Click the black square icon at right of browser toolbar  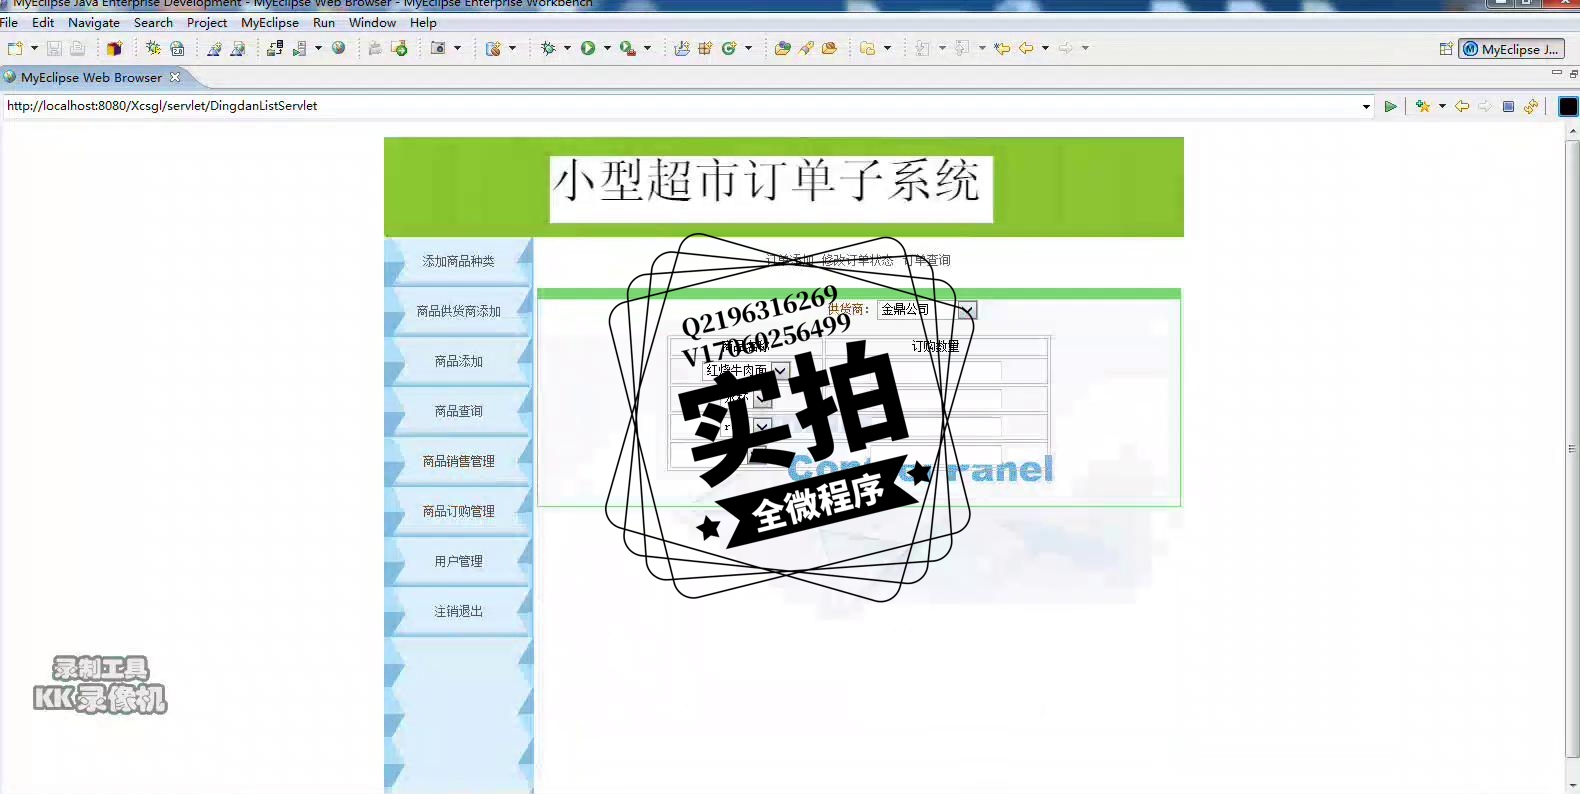tap(1568, 106)
